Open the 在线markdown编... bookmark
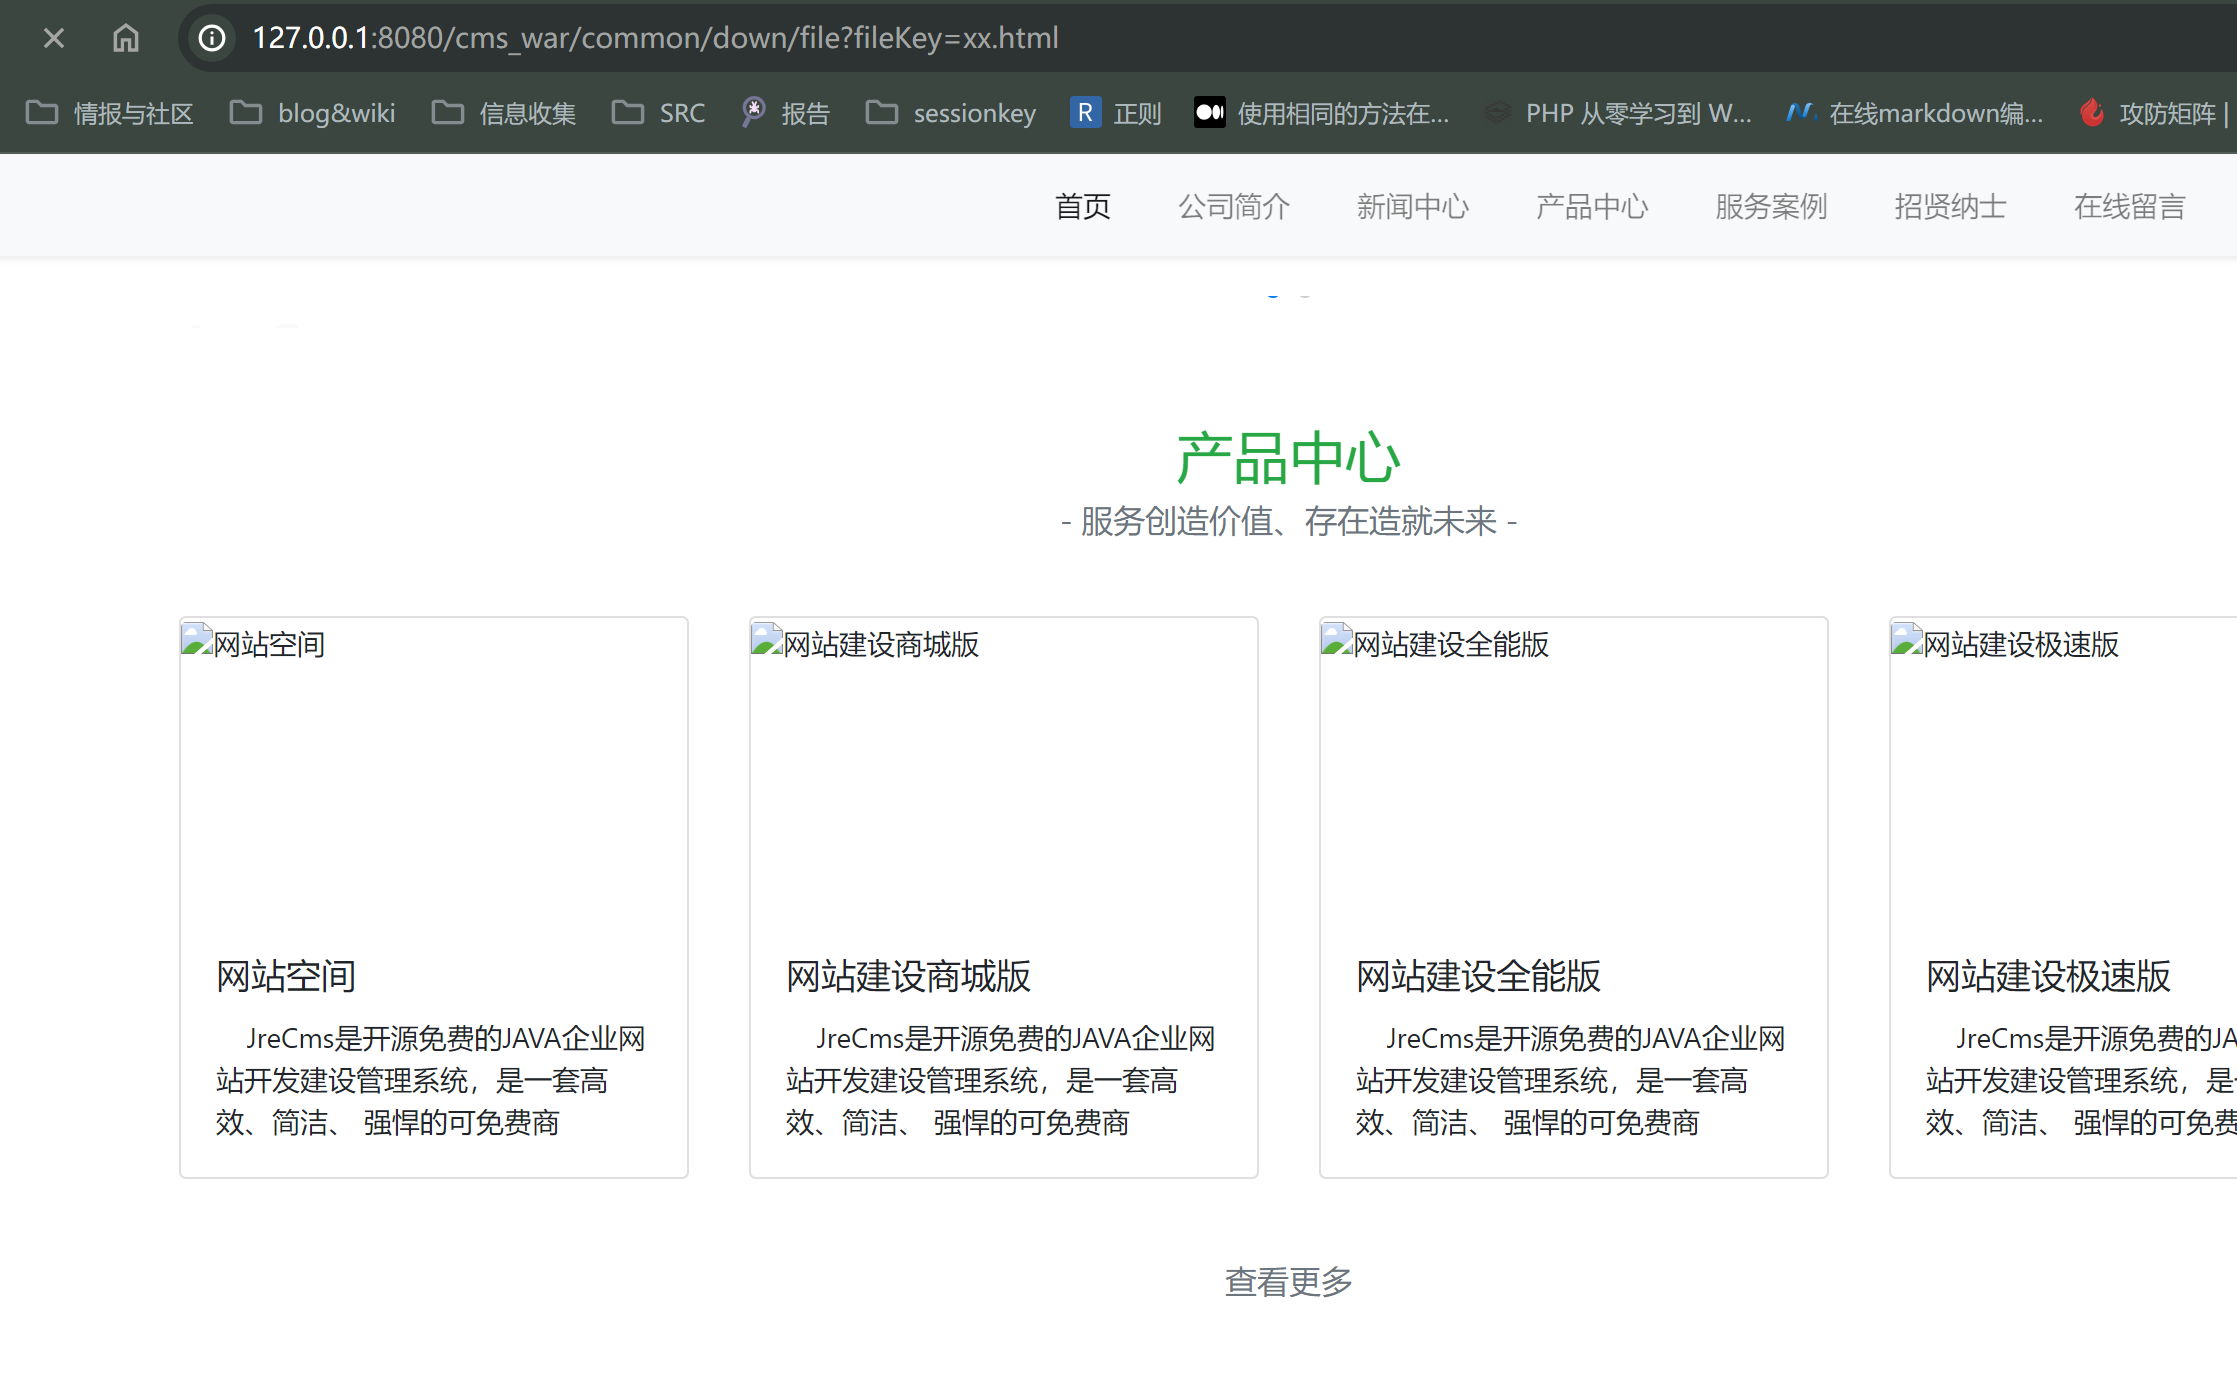 point(1914,113)
